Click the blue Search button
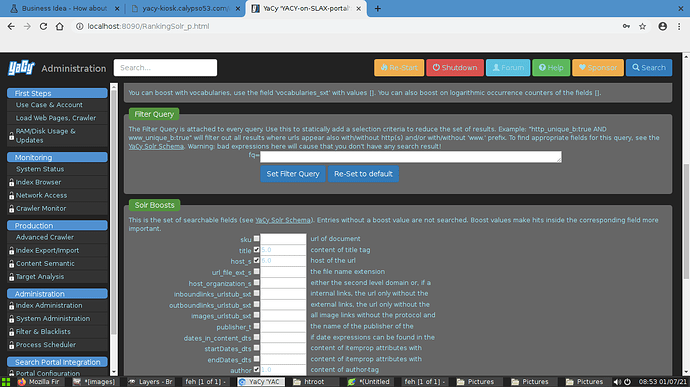The image size is (690, 387). pyautogui.click(x=649, y=68)
